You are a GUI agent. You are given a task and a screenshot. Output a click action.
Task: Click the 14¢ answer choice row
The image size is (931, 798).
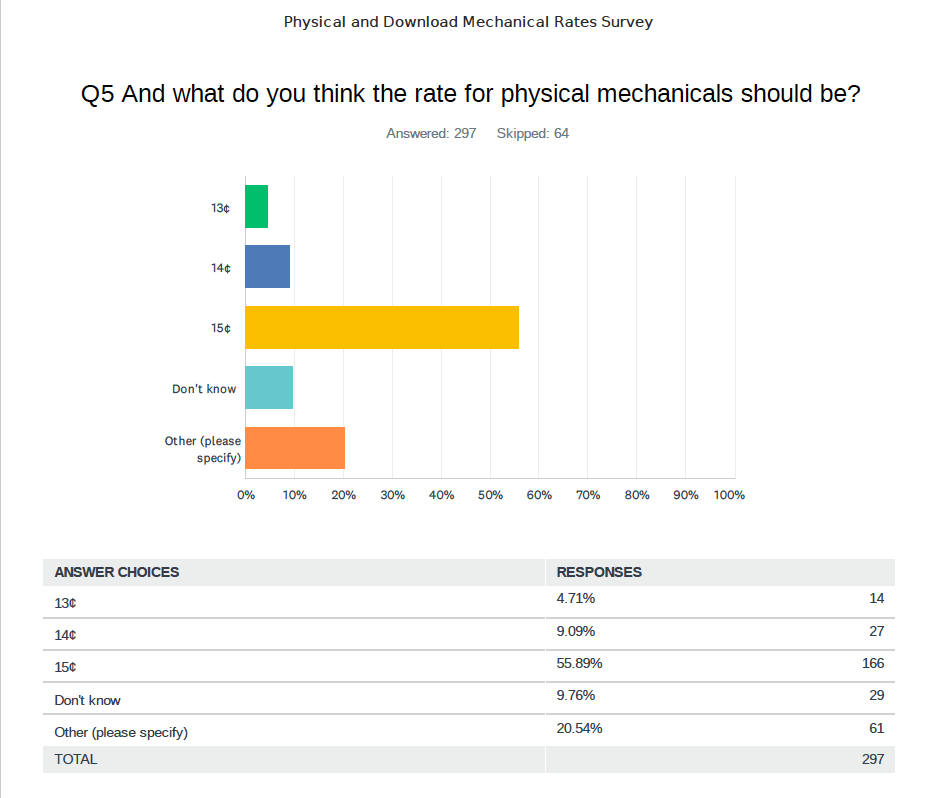[66, 635]
